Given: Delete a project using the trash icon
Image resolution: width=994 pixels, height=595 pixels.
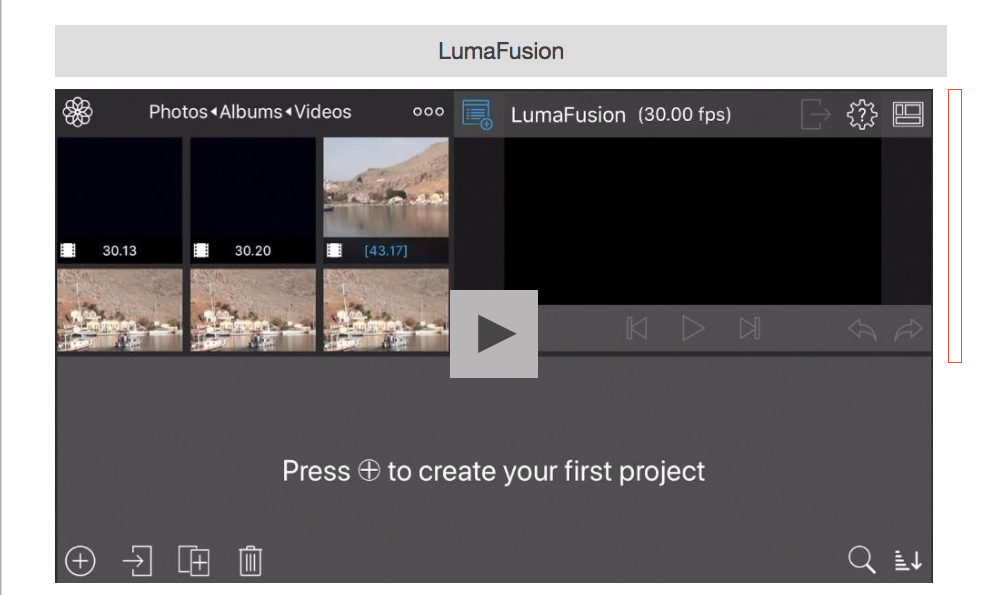Looking at the screenshot, I should click(x=249, y=561).
